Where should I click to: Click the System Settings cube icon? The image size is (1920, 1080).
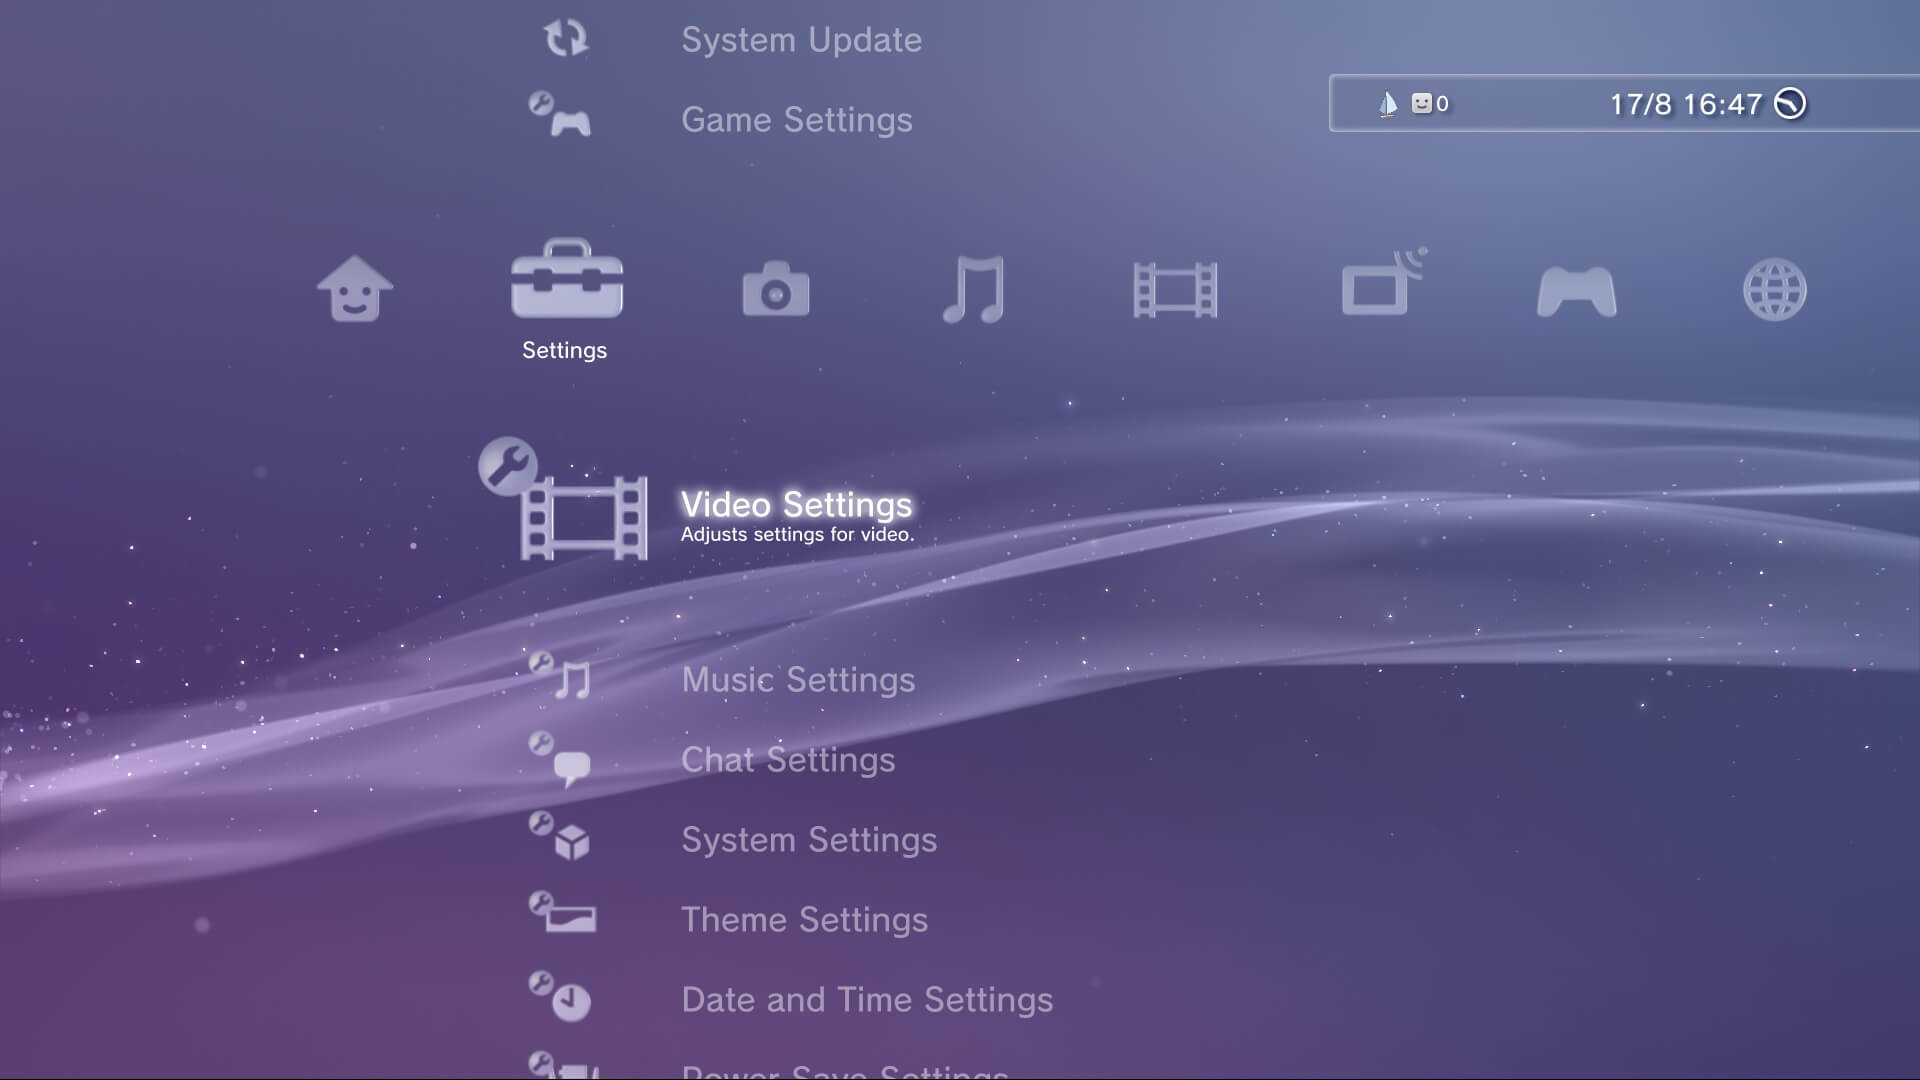point(560,836)
